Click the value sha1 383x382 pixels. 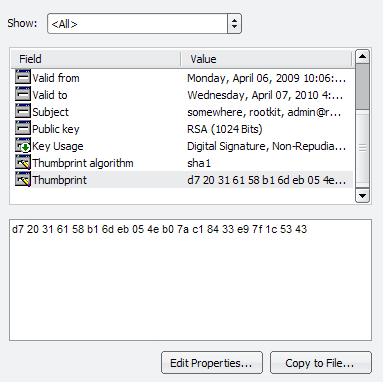199,163
